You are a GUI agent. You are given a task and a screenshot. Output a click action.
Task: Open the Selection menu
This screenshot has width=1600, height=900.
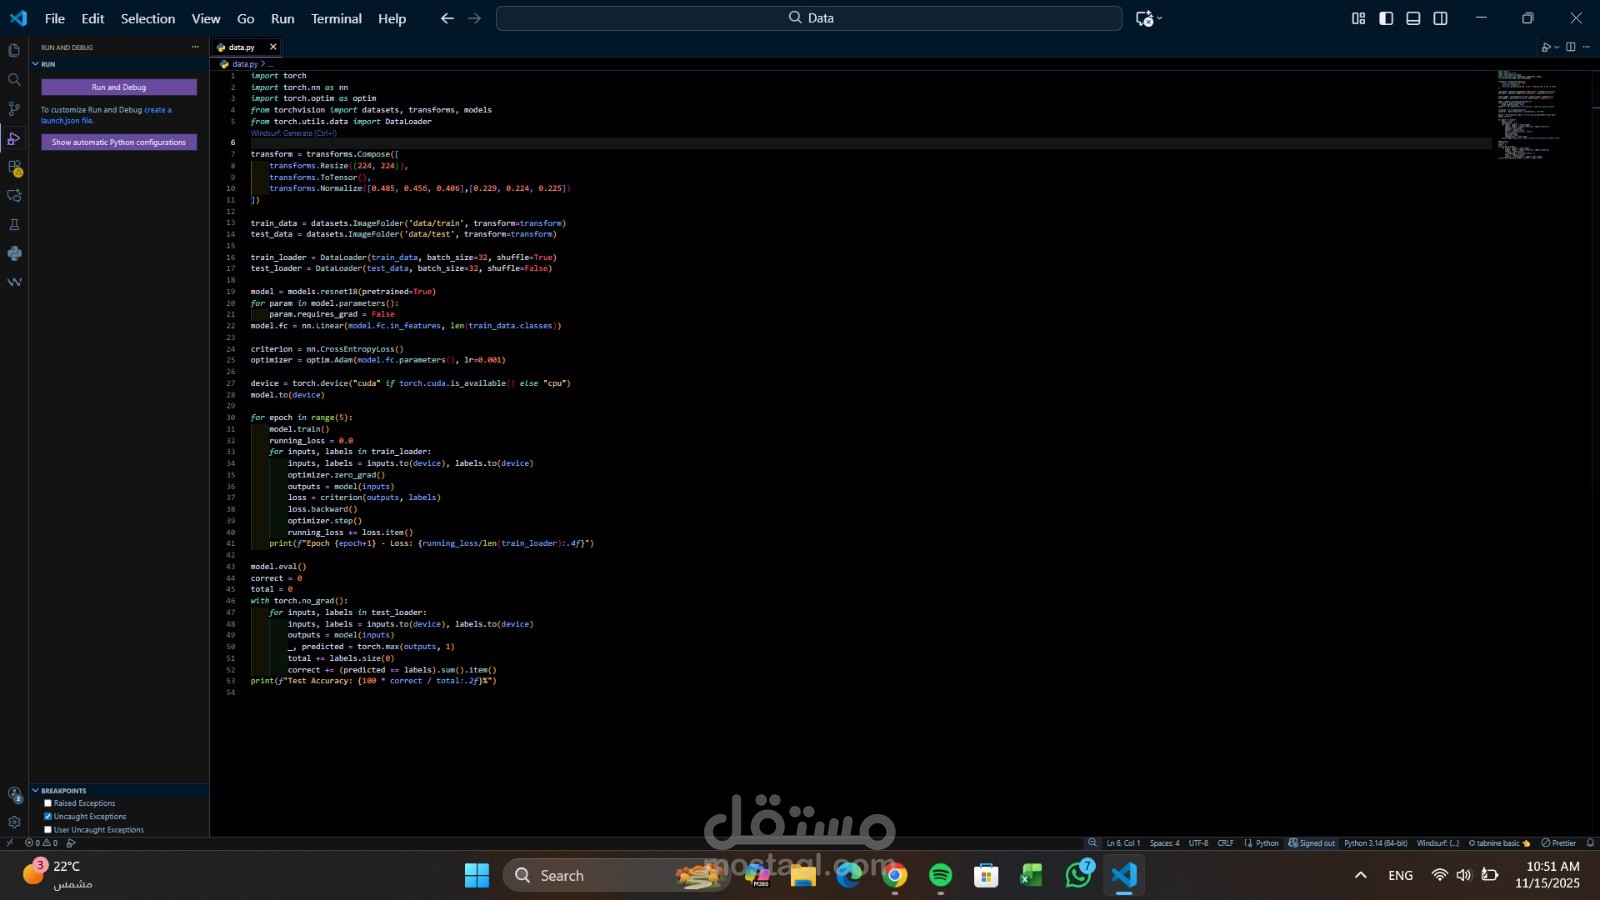[148, 18]
